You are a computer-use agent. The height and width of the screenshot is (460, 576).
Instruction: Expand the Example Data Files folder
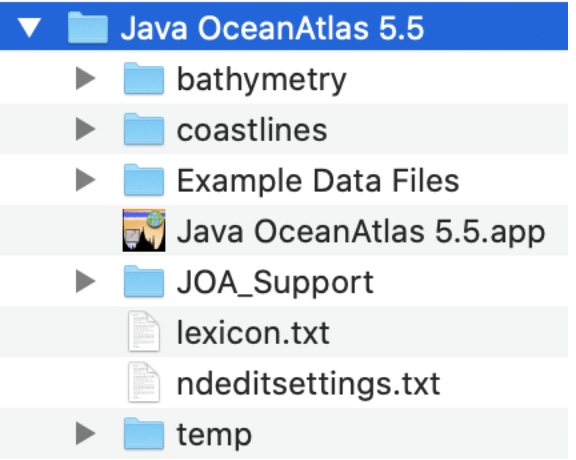coord(86,180)
